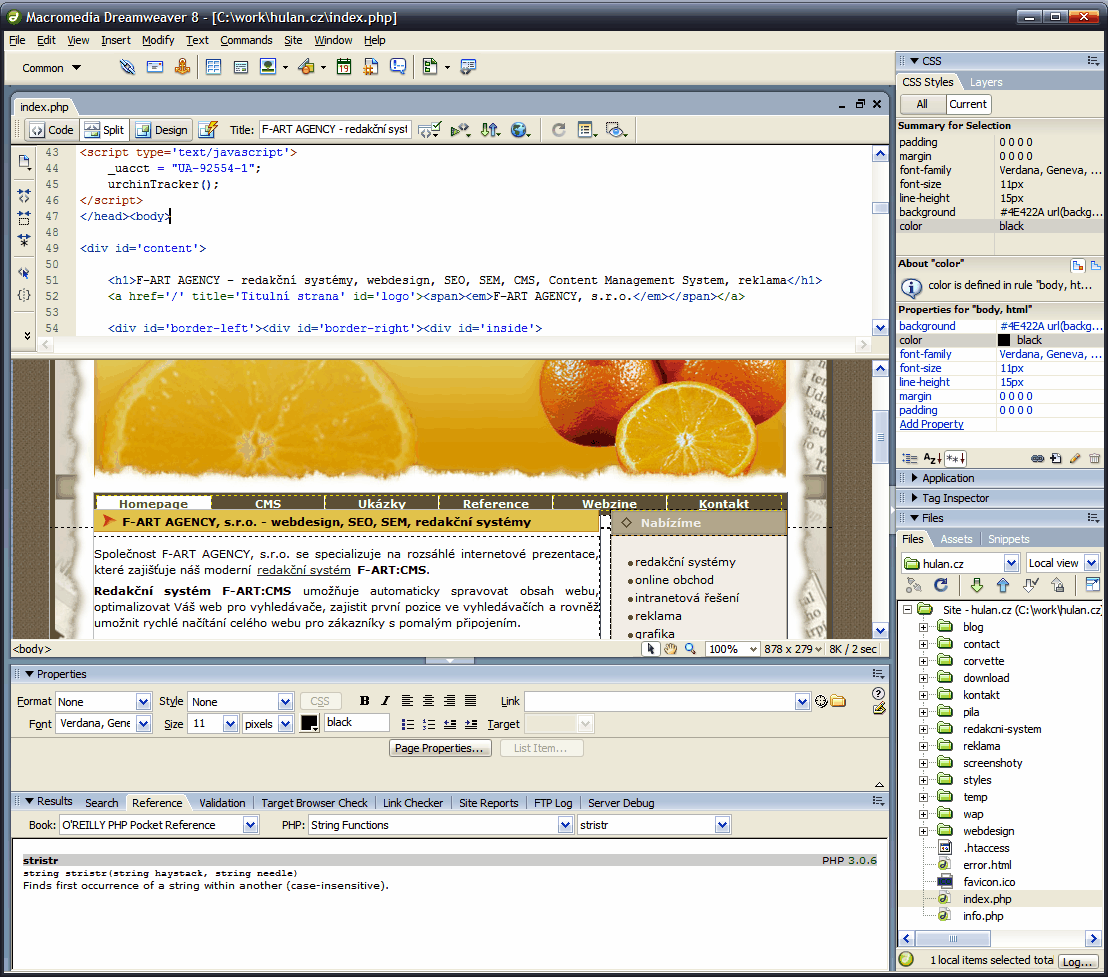Insert Comment icon in Common toolbar

click(x=399, y=67)
